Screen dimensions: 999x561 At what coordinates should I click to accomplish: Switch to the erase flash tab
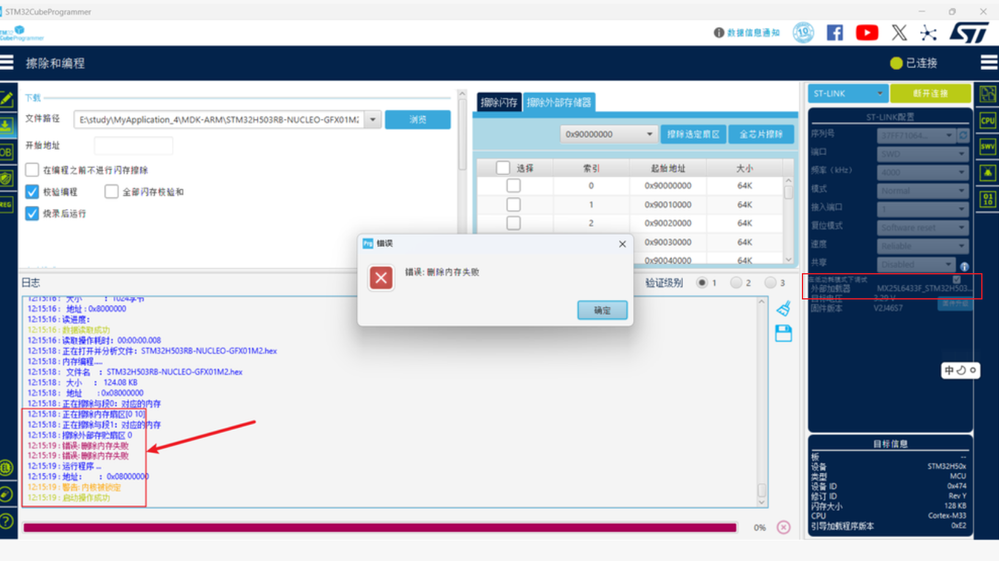point(499,102)
